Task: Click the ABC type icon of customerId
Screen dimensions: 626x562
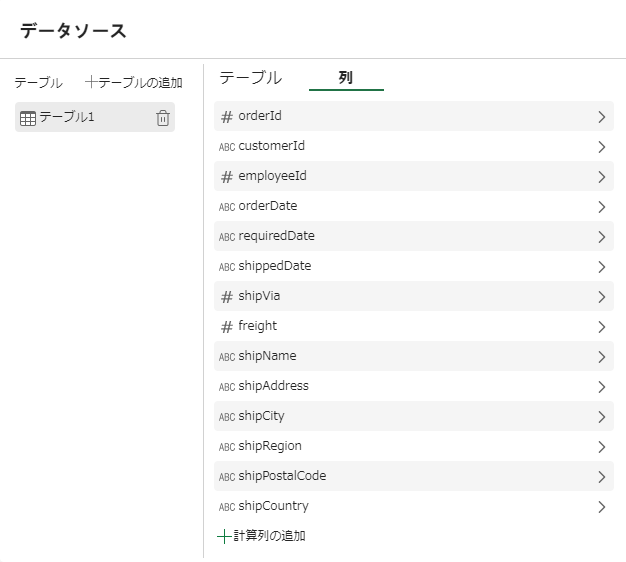Action: click(x=227, y=147)
